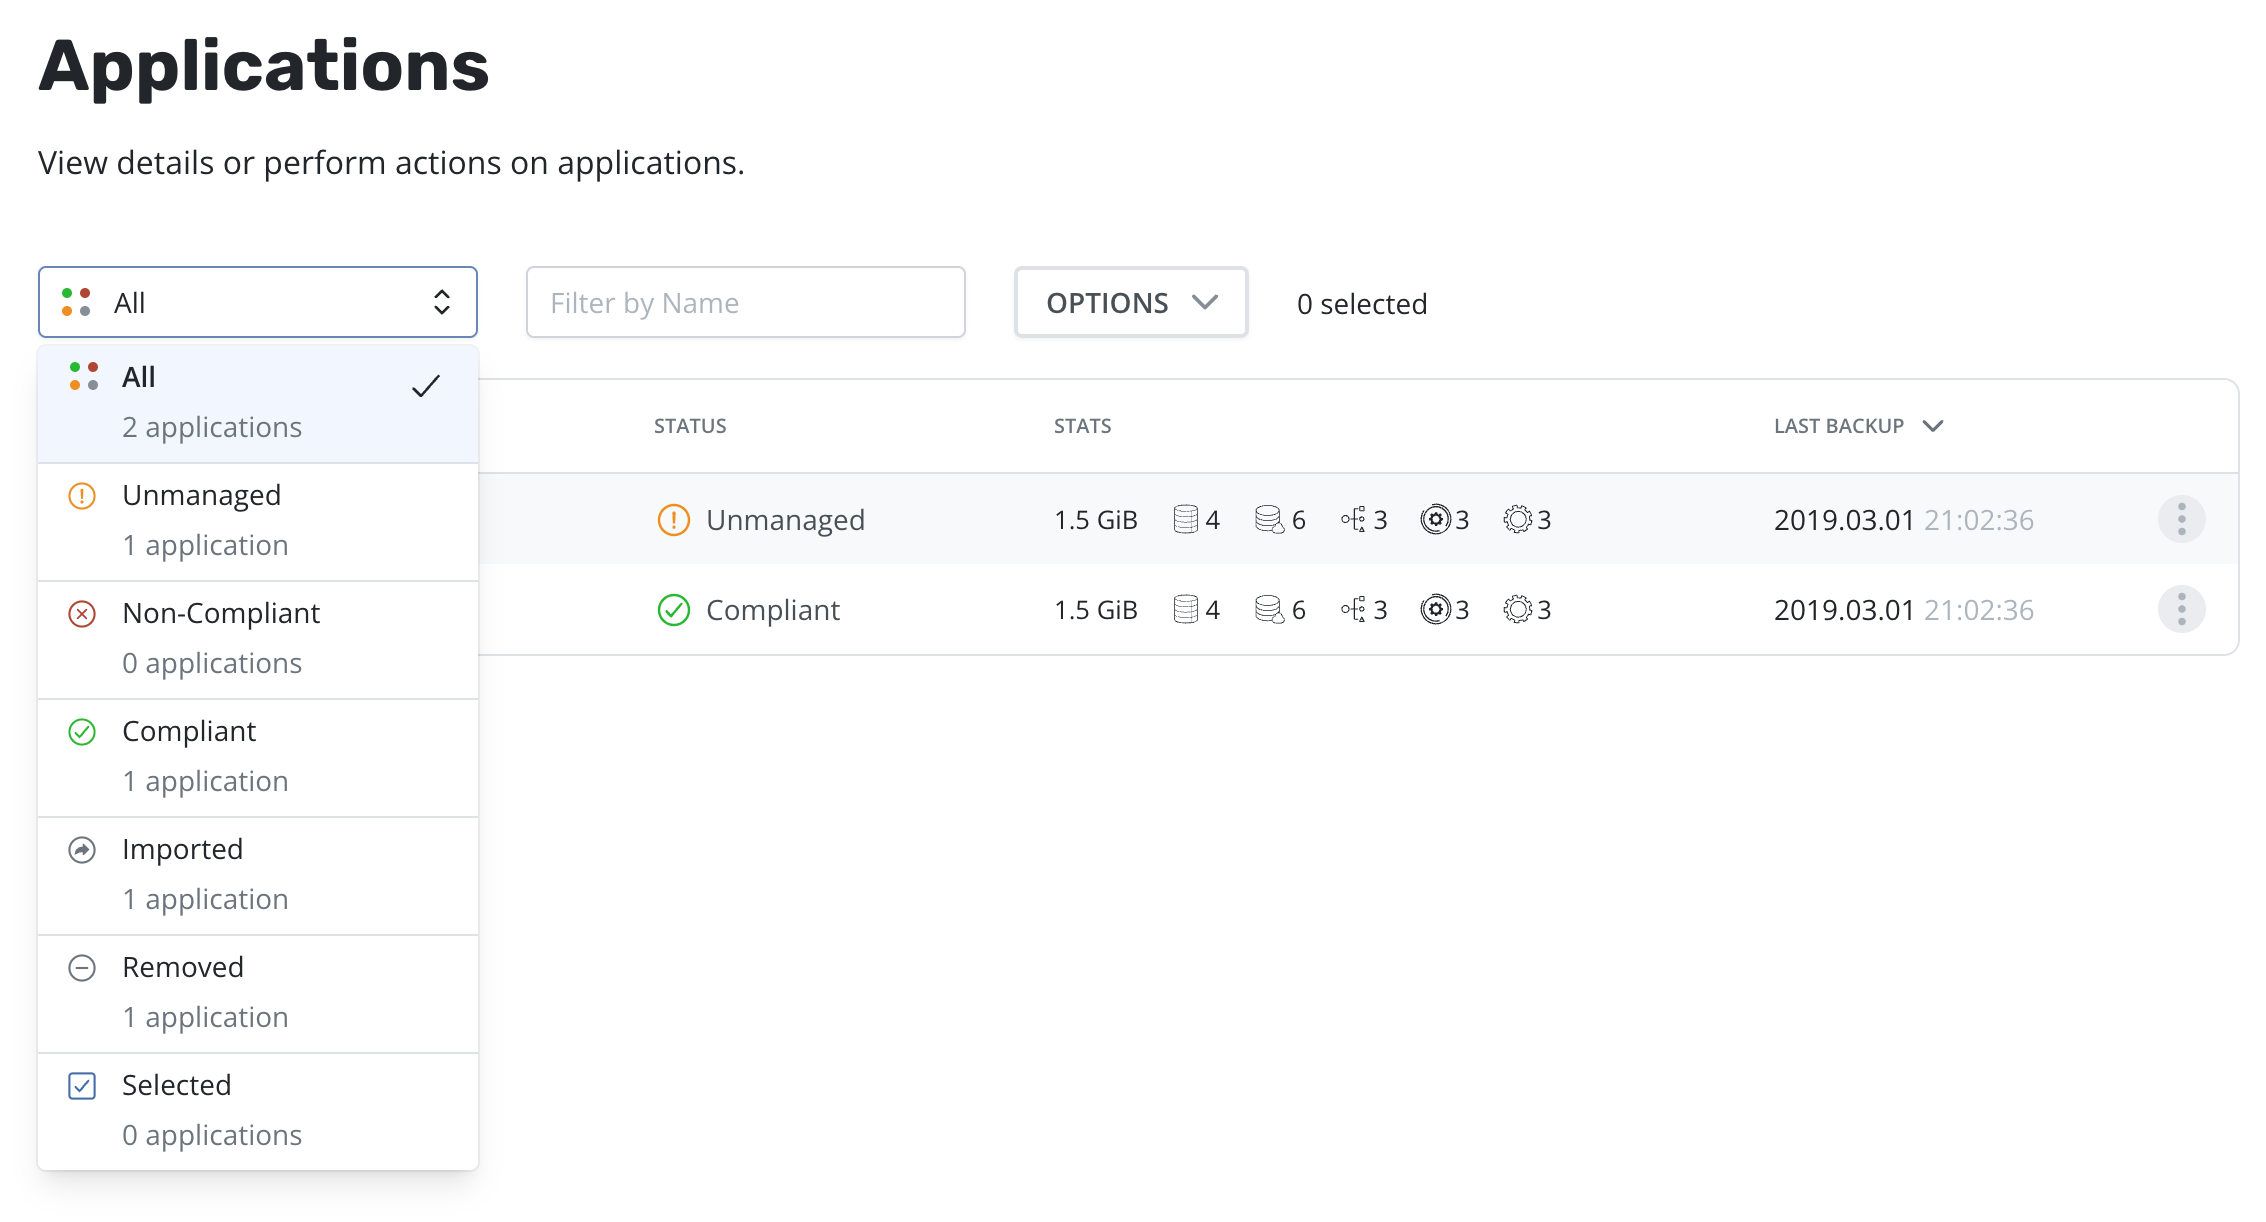
Task: Click the checkmark beside the All option
Action: [x=426, y=386]
